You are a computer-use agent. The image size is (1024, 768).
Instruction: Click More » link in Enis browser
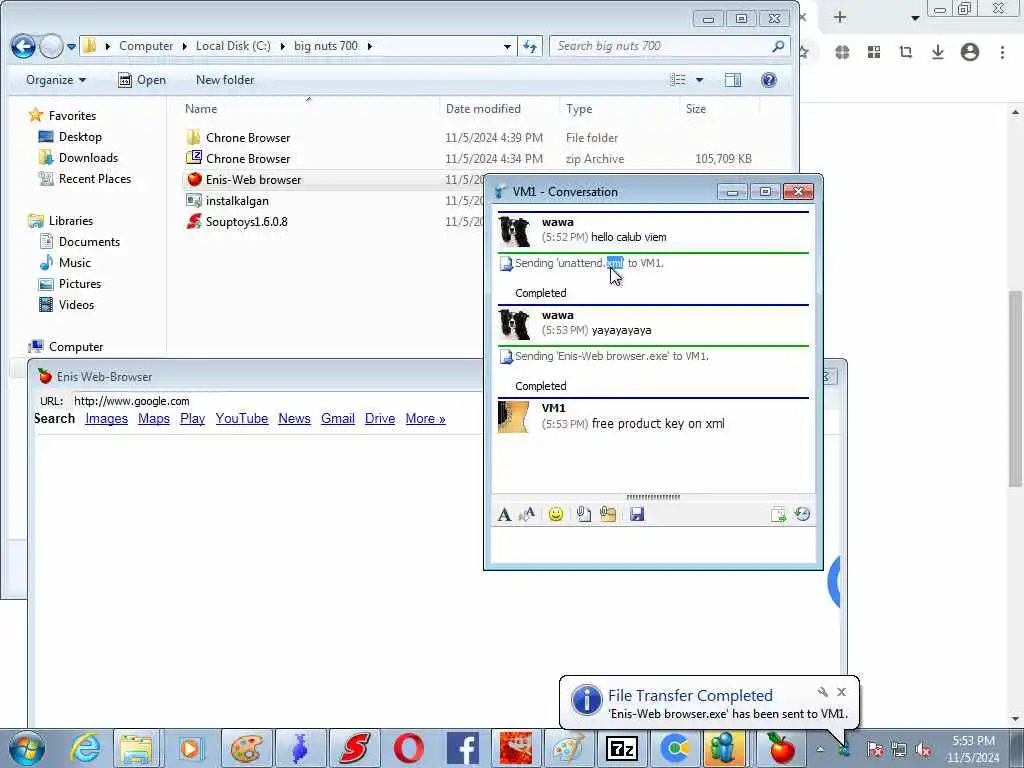[425, 419]
